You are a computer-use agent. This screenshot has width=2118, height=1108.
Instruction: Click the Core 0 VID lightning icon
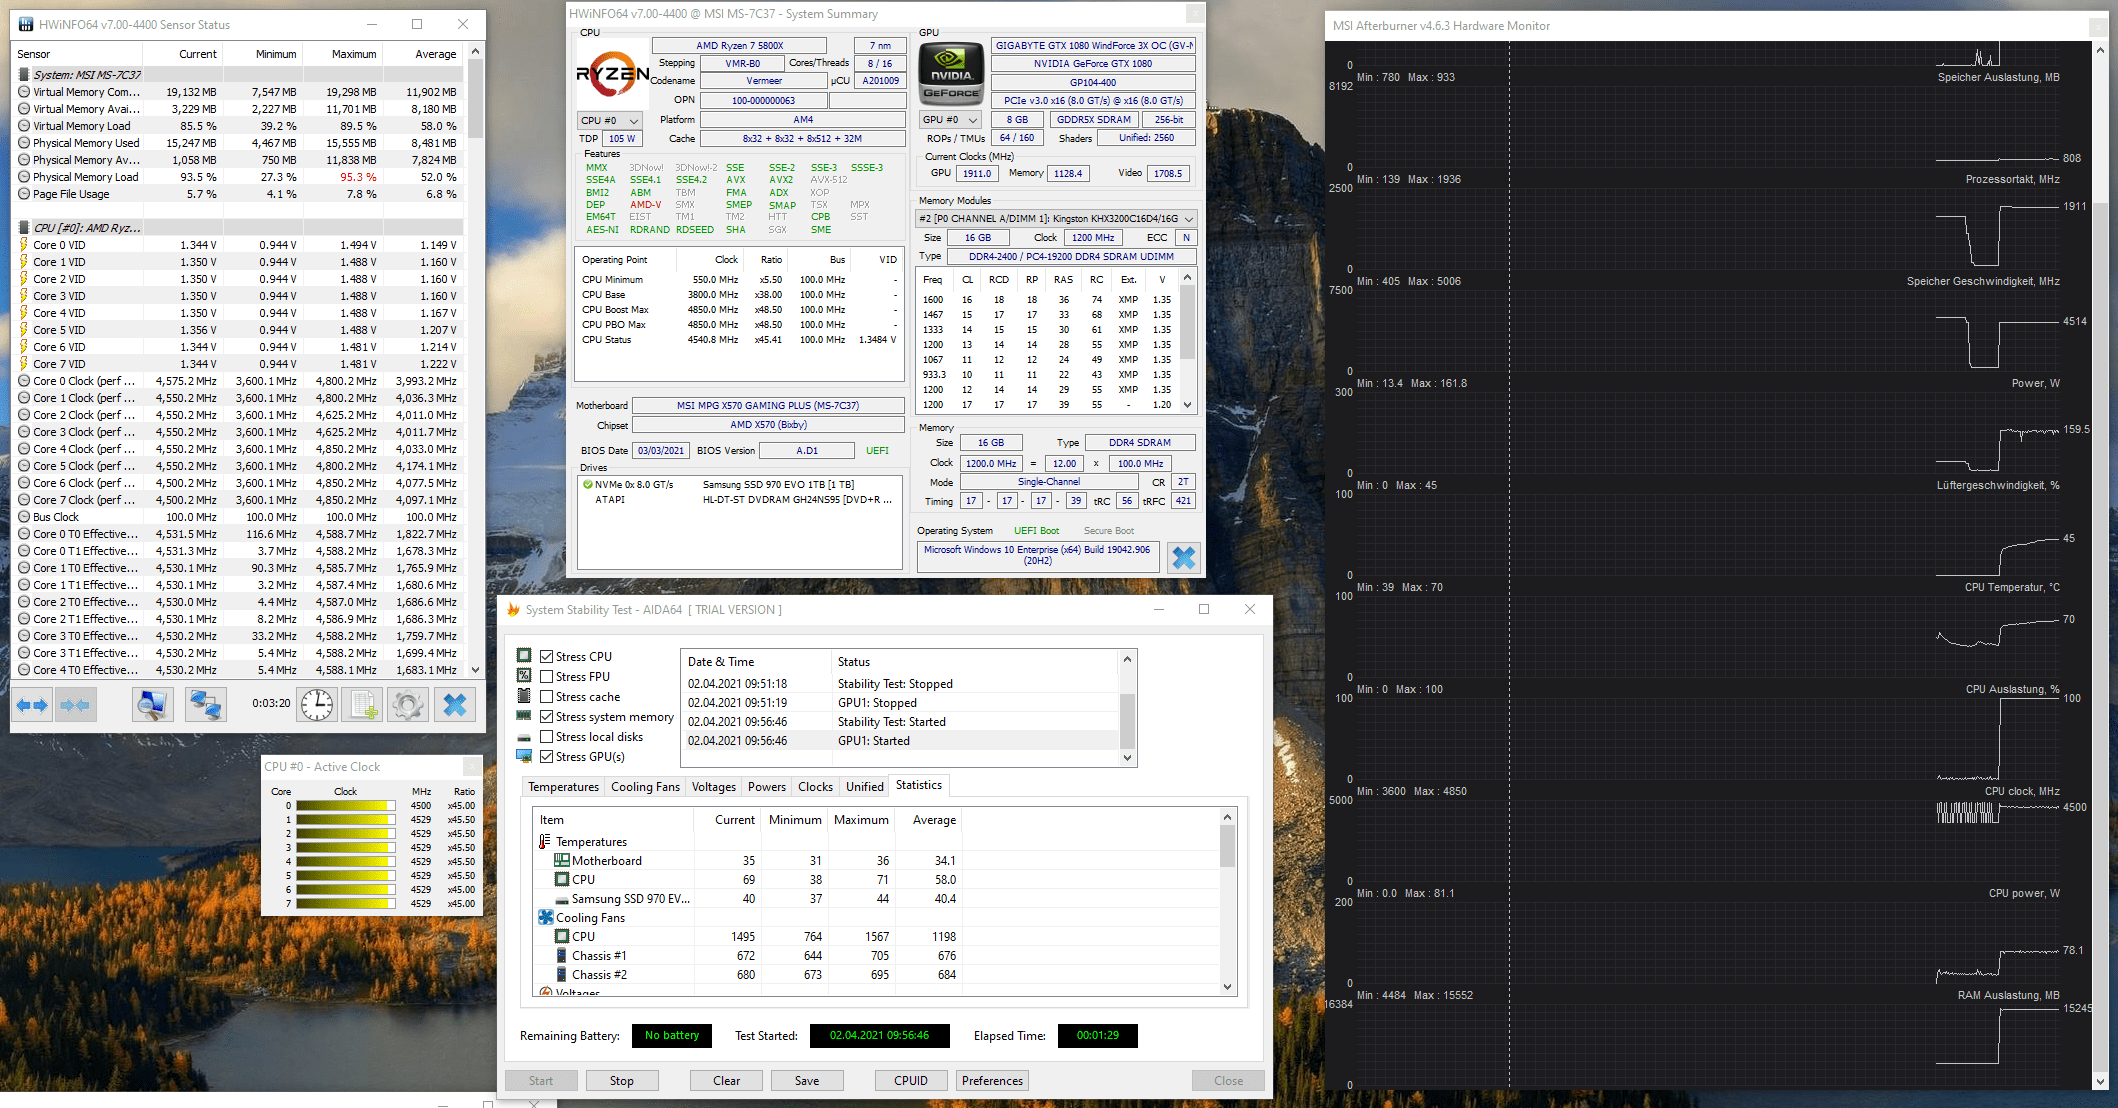pos(24,244)
